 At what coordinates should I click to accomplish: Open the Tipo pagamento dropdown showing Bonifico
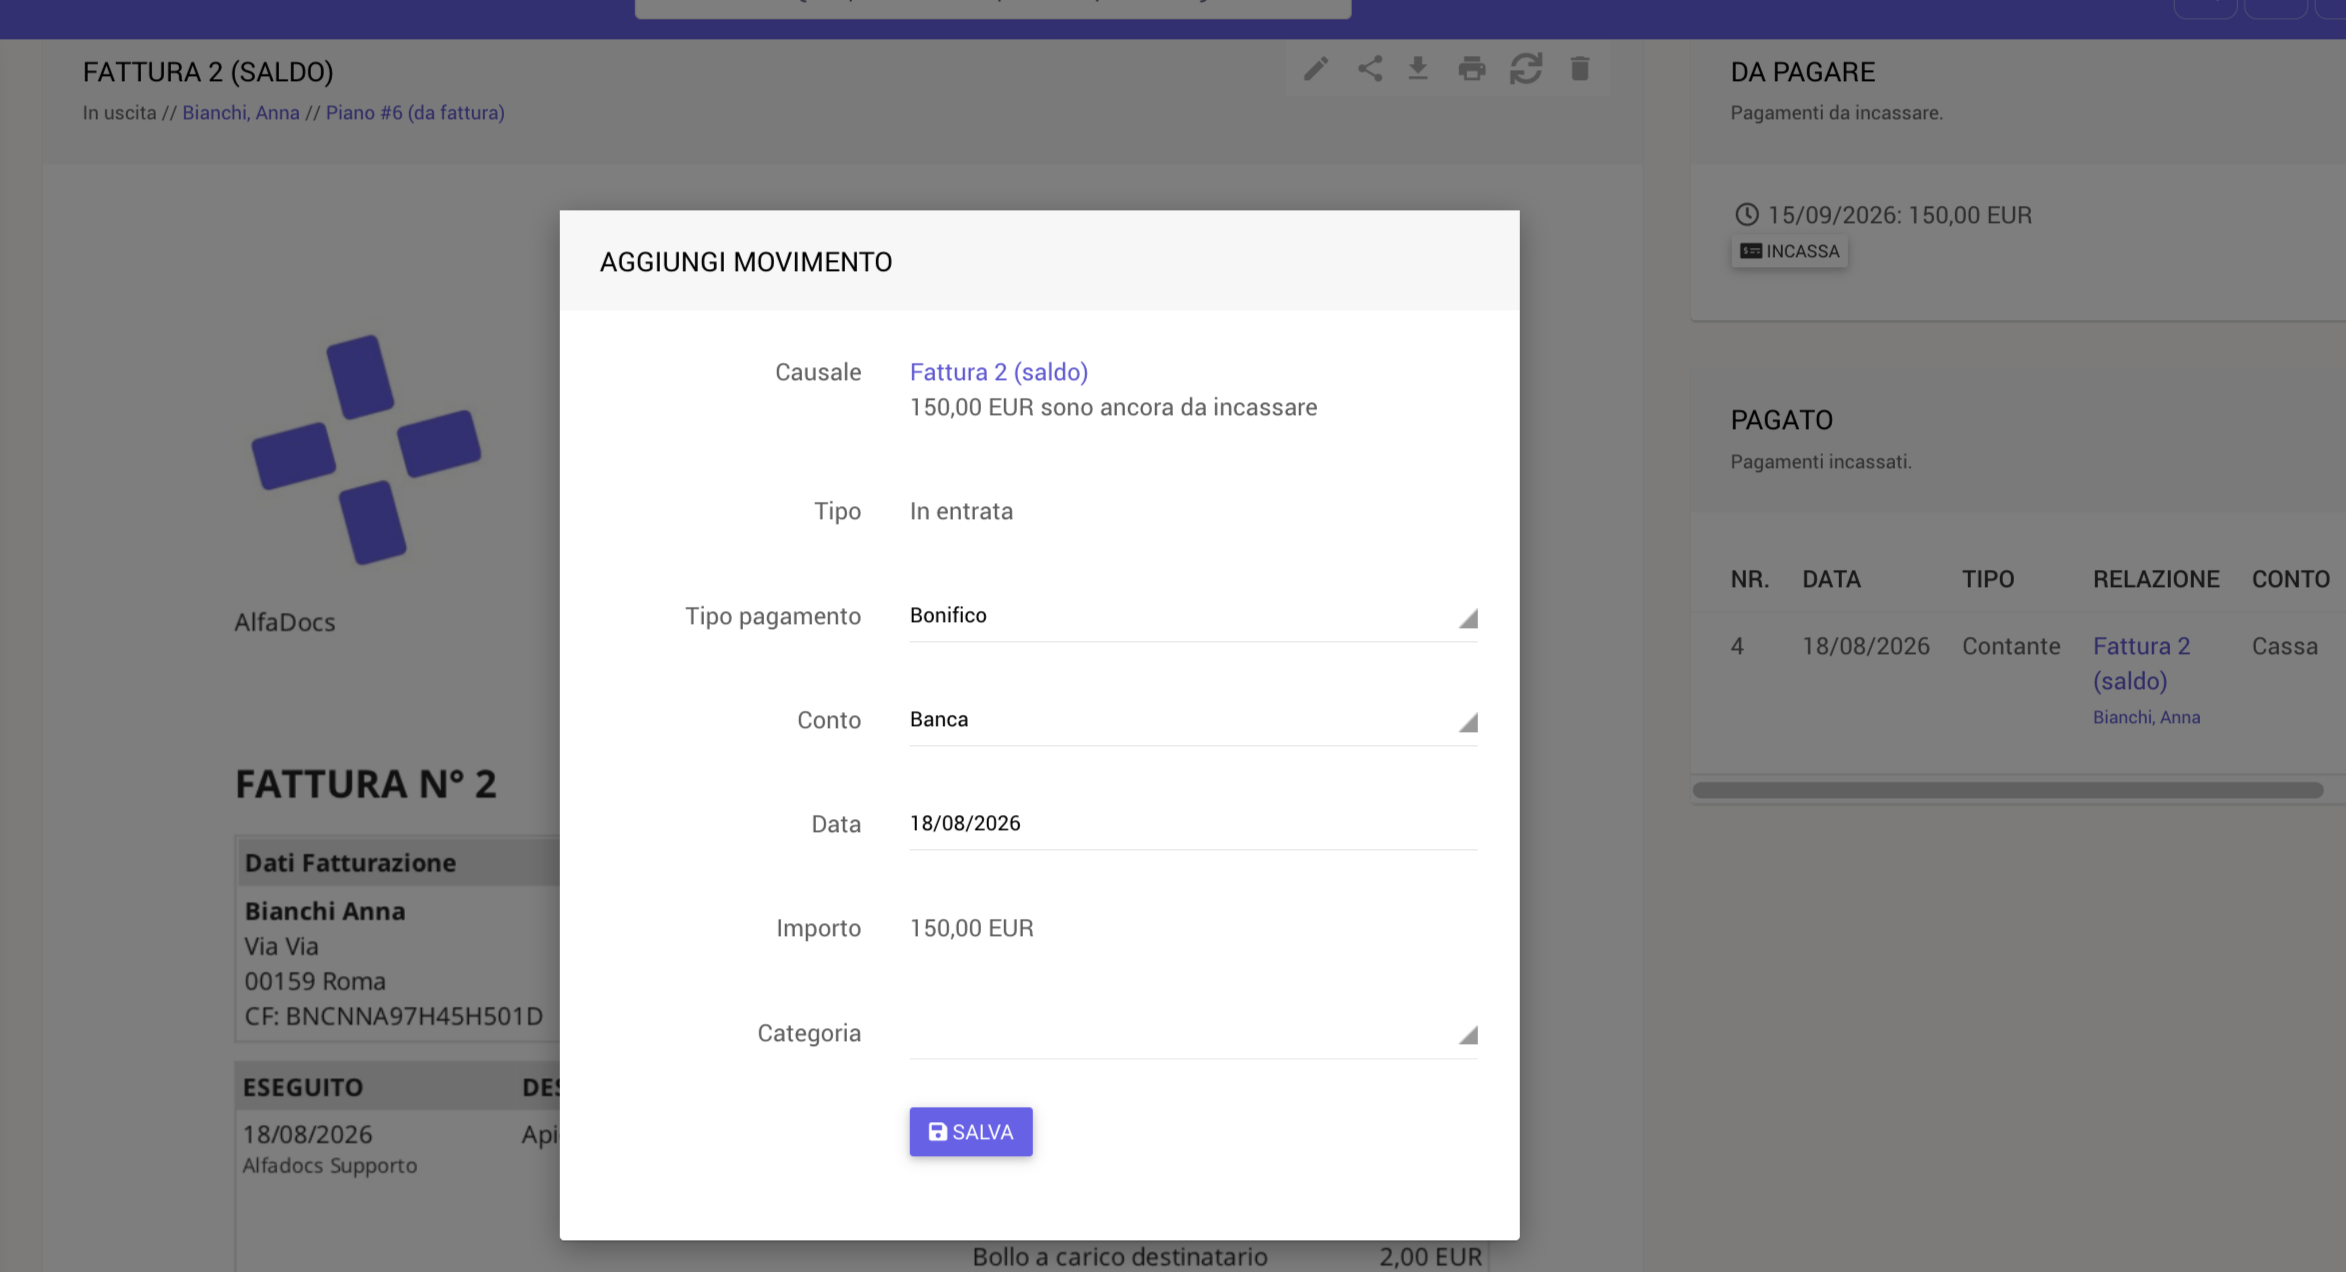click(x=1193, y=616)
